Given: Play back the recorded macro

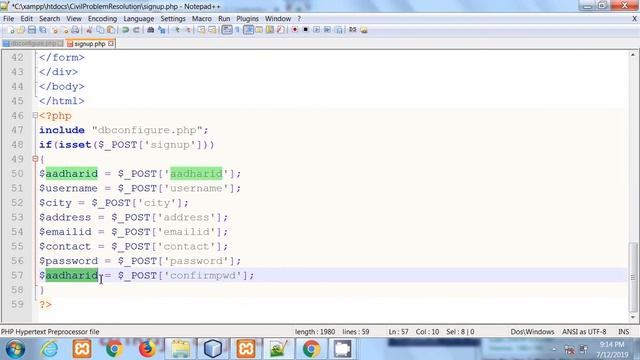Looking at the screenshot, I should tap(316, 30).
